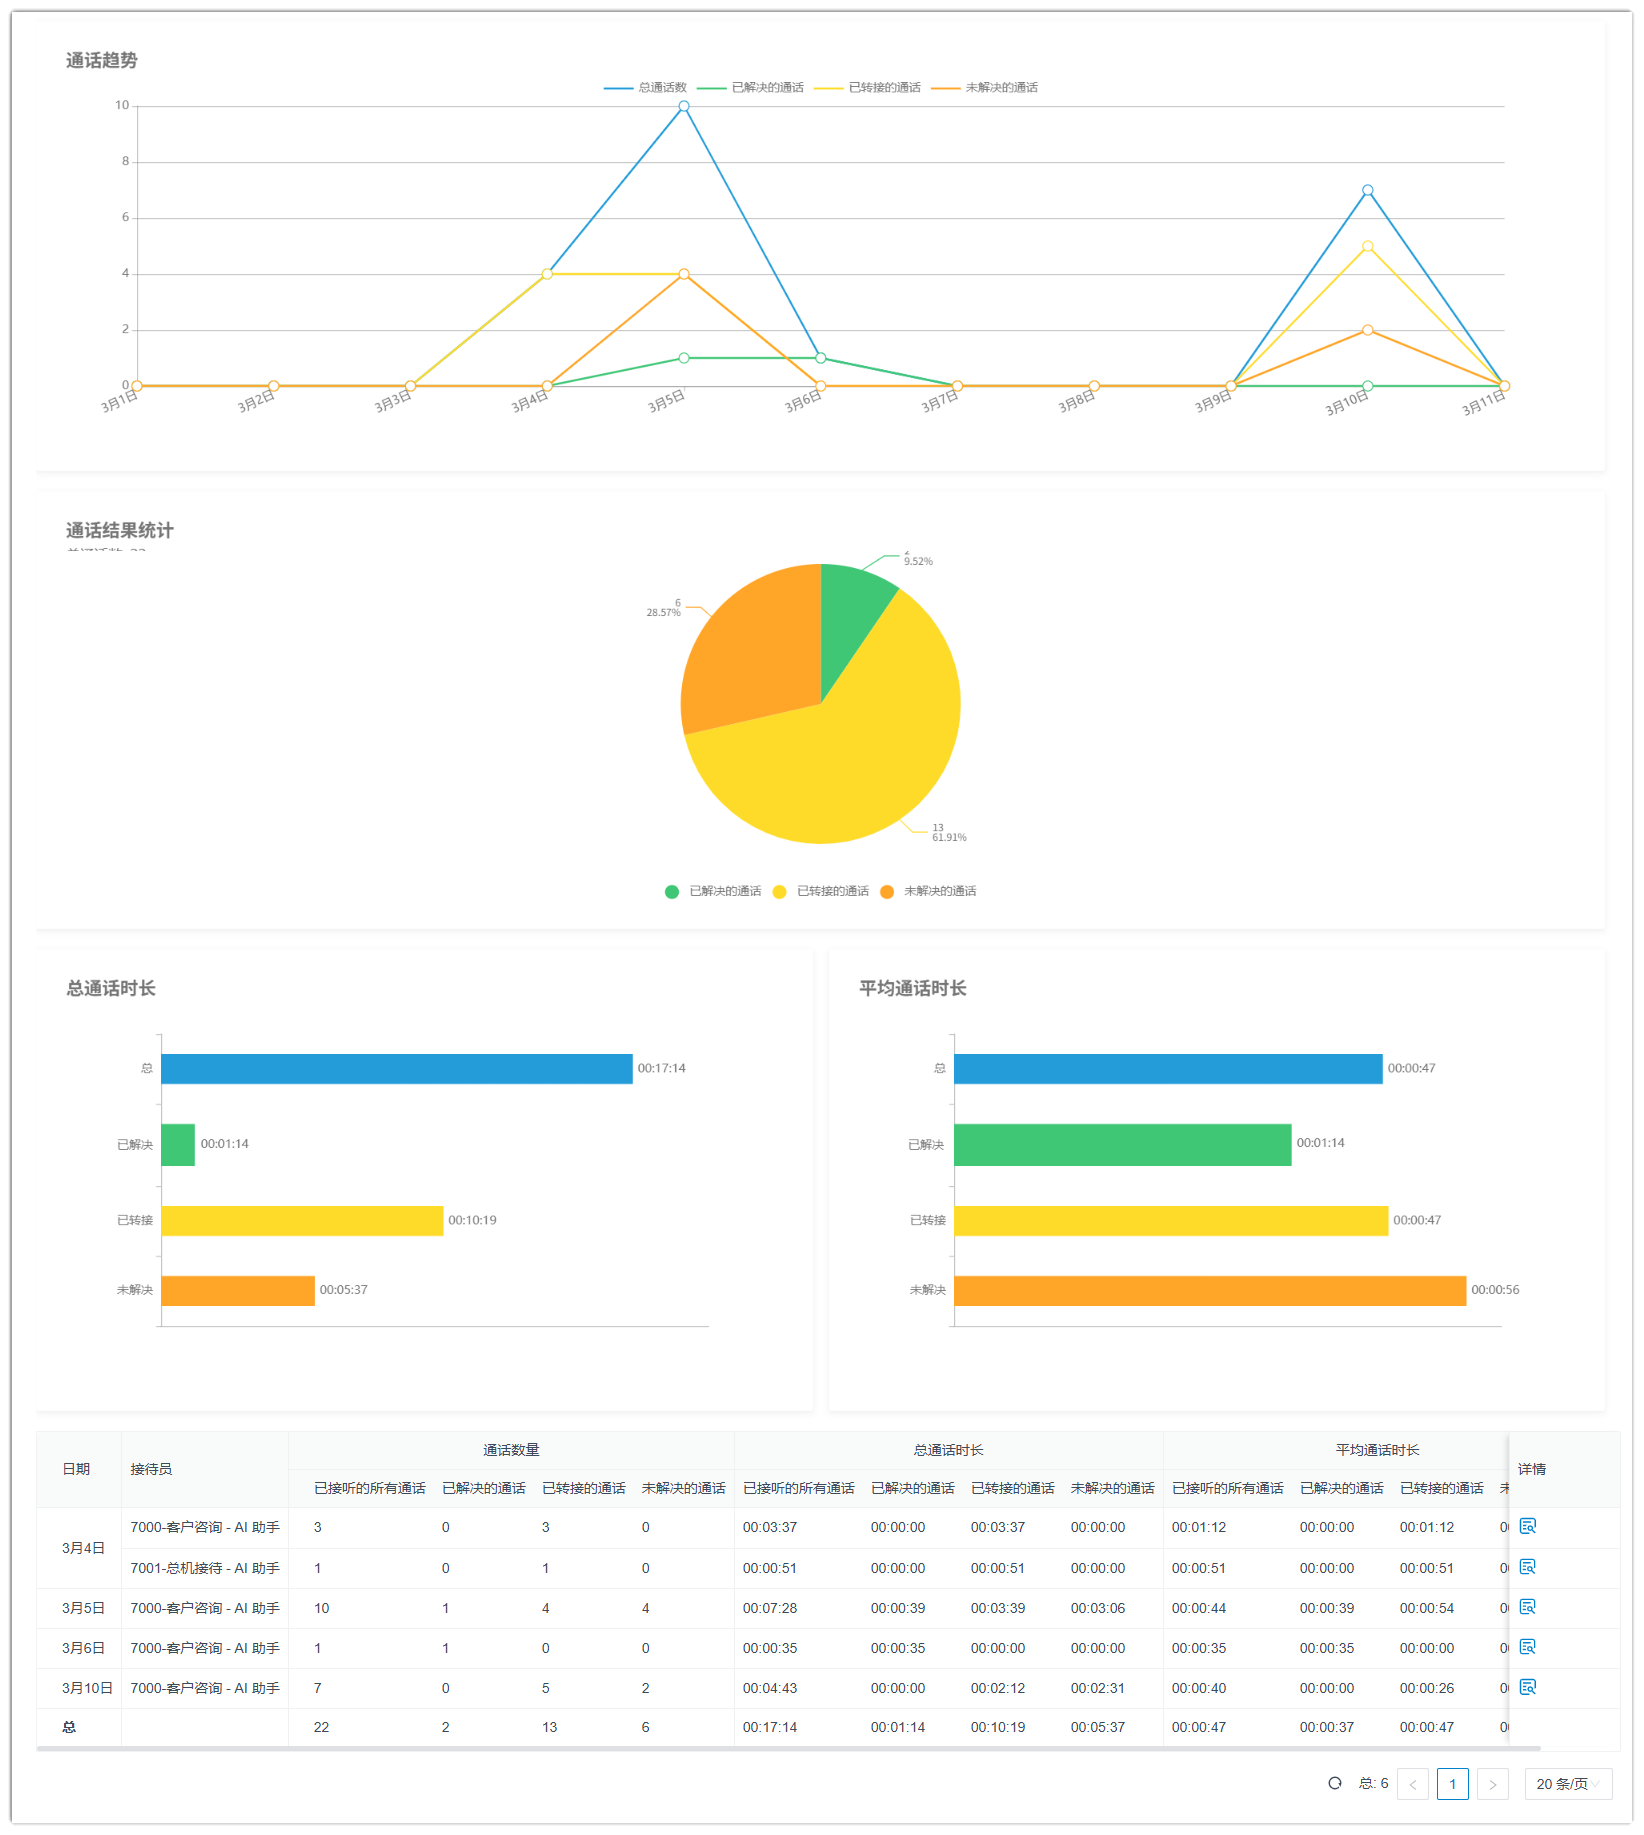Click the table refresh icon beside 总: 6
1644x1835 pixels.
[x=1334, y=1783]
